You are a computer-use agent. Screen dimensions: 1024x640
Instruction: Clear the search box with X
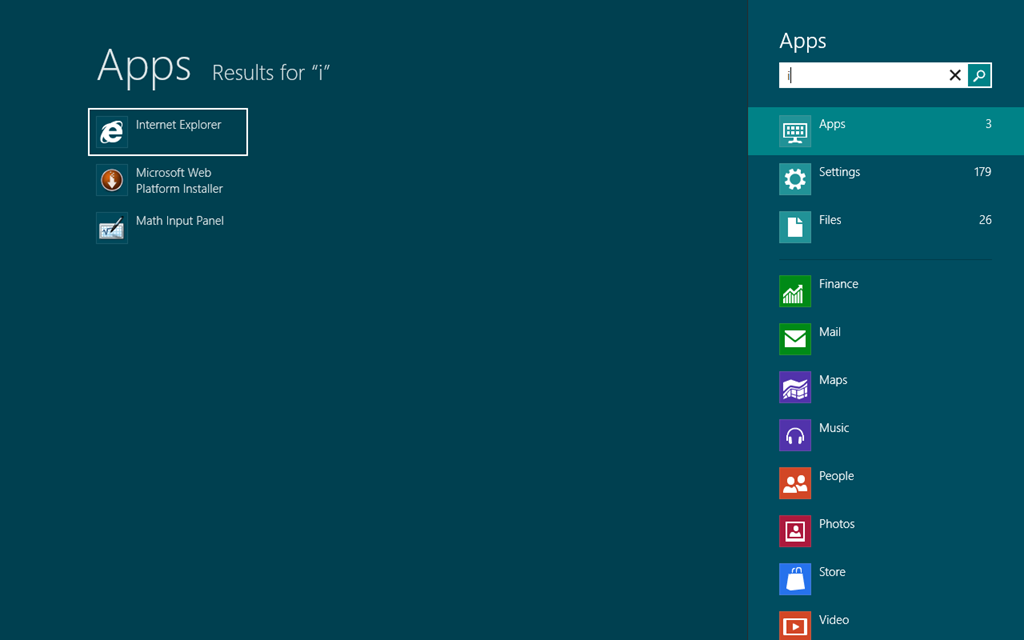click(955, 75)
